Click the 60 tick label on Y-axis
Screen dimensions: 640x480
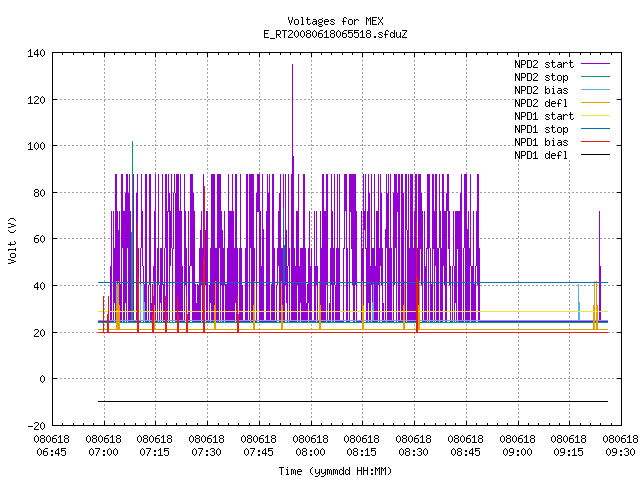[39, 239]
